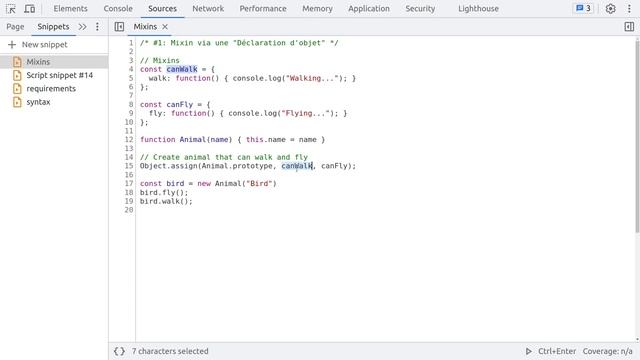Click 'canFly' in const declaration line 8
640x360 pixels.
click(180, 104)
